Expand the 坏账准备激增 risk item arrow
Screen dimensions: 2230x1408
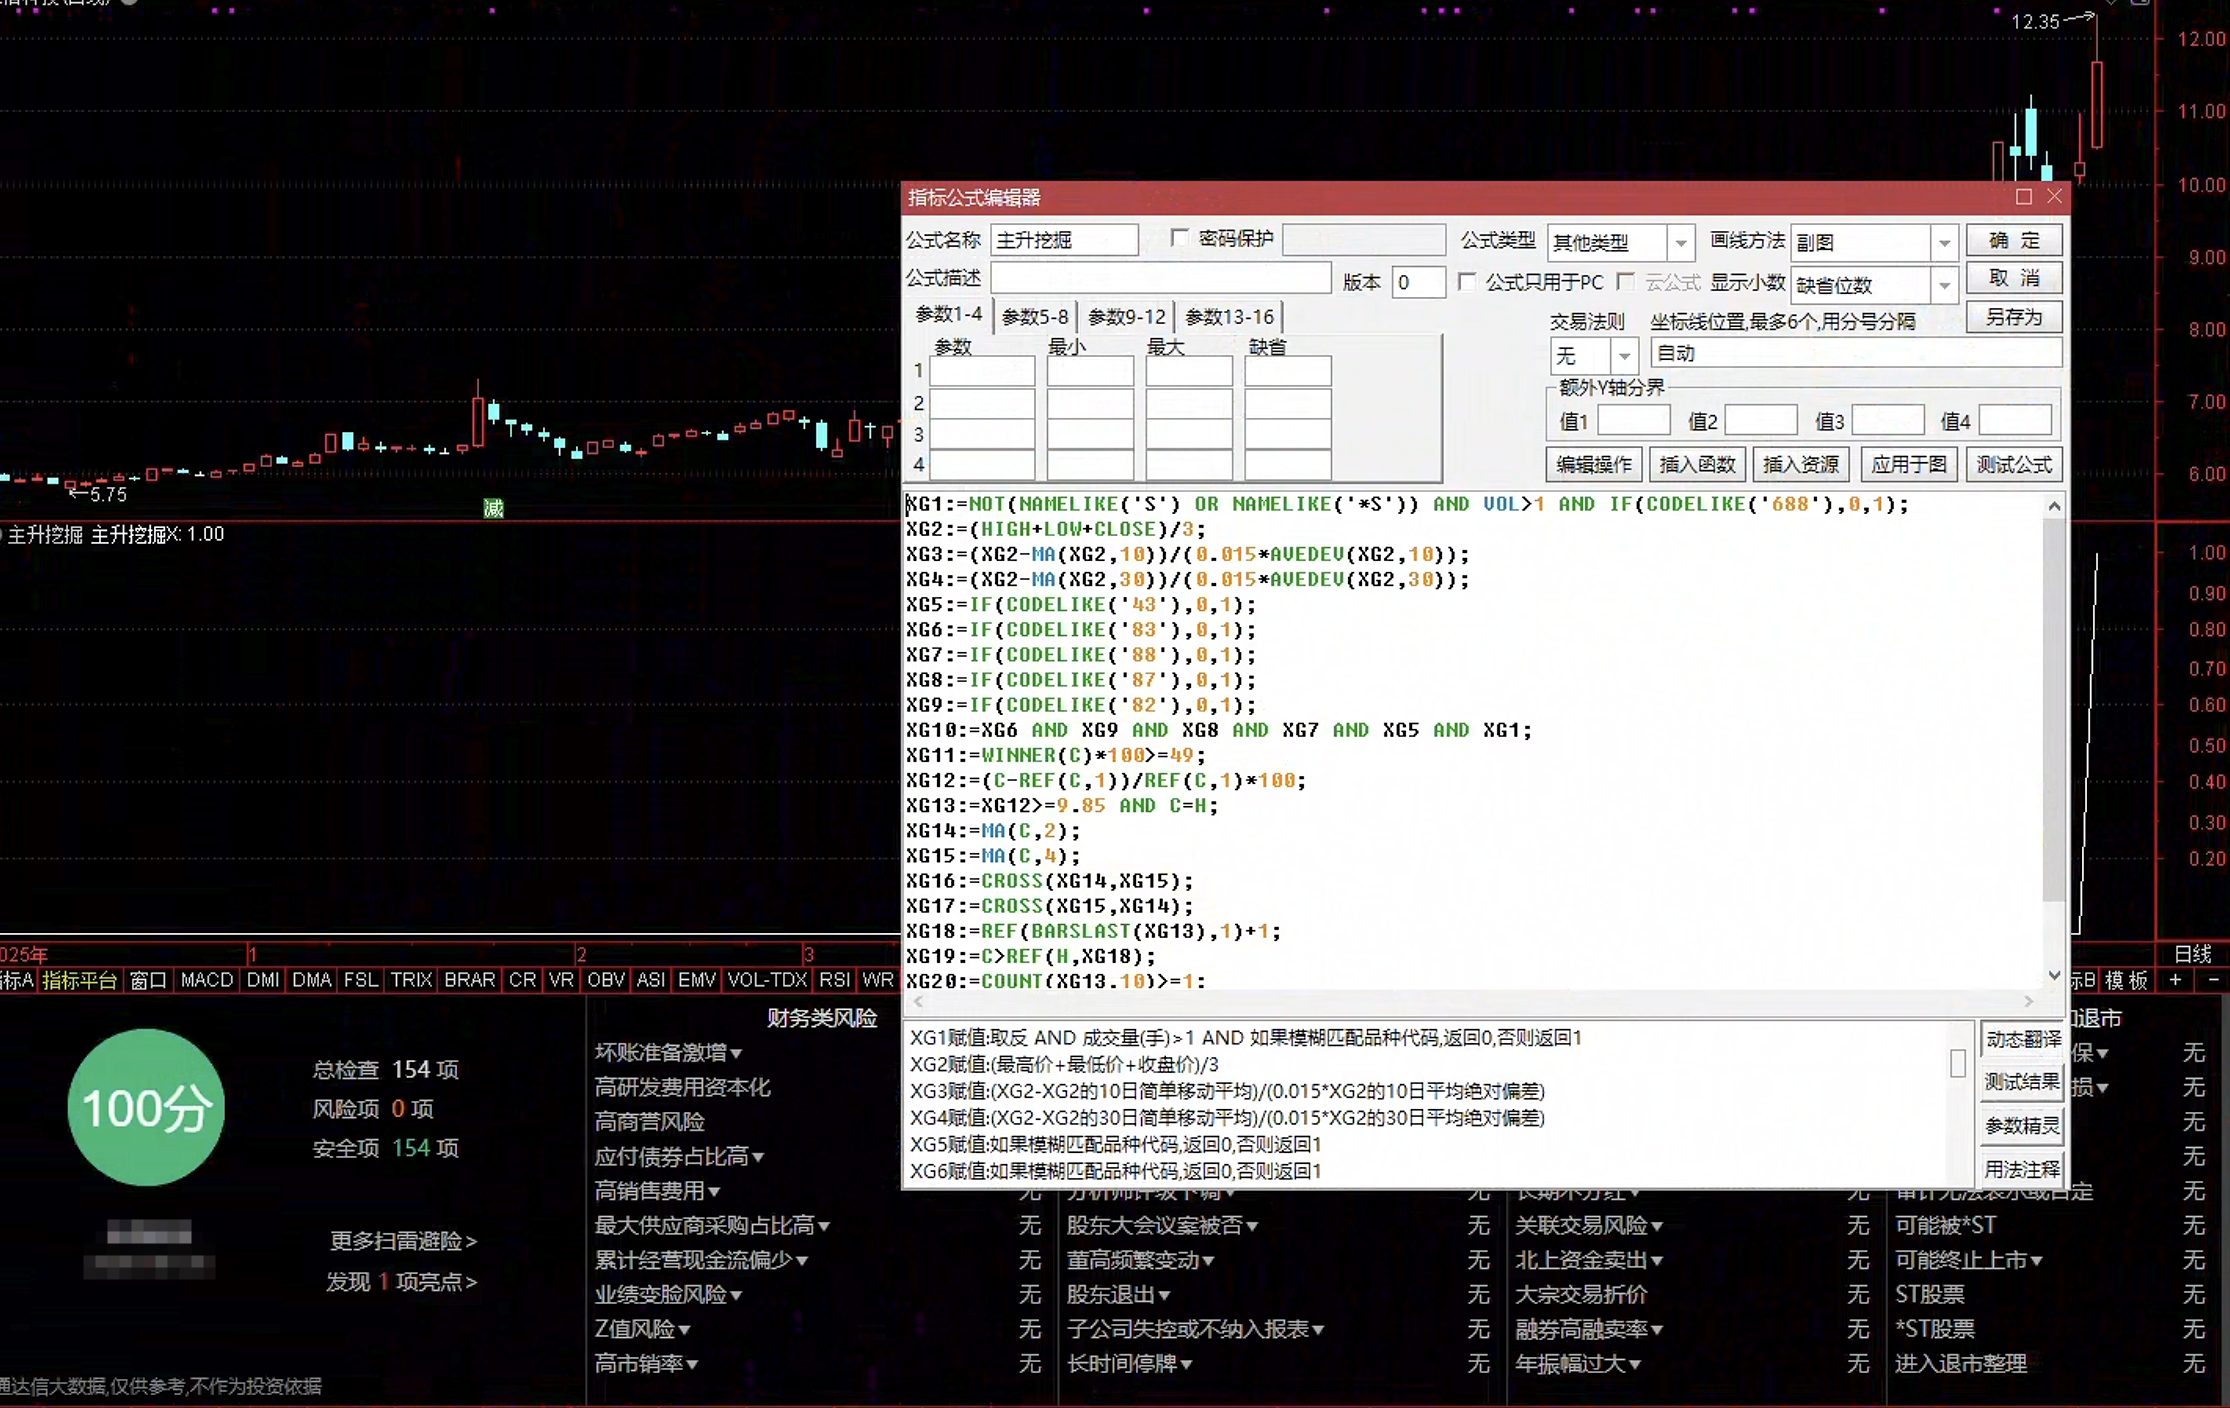[x=736, y=1053]
